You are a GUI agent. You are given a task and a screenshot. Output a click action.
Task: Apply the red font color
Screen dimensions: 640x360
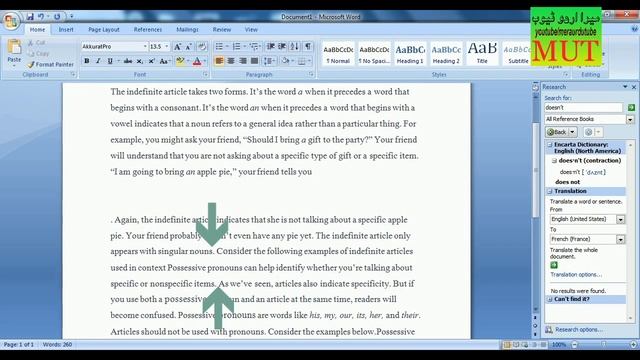[197, 61]
